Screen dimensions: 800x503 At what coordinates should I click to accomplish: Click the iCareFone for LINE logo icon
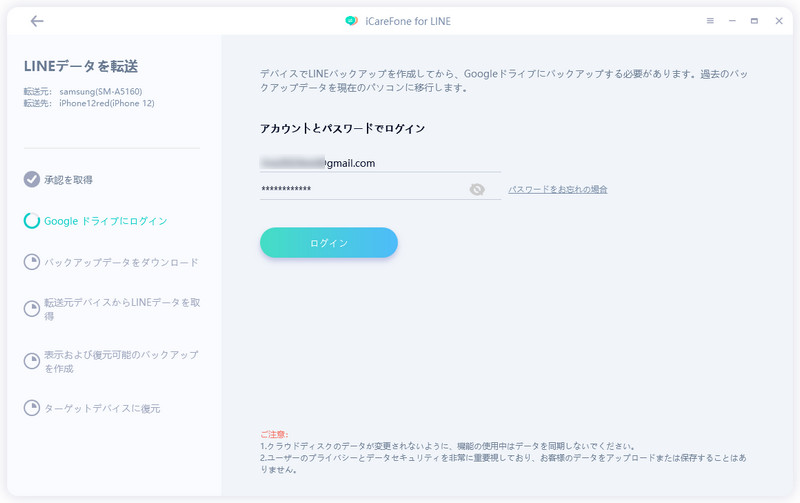[x=351, y=21]
